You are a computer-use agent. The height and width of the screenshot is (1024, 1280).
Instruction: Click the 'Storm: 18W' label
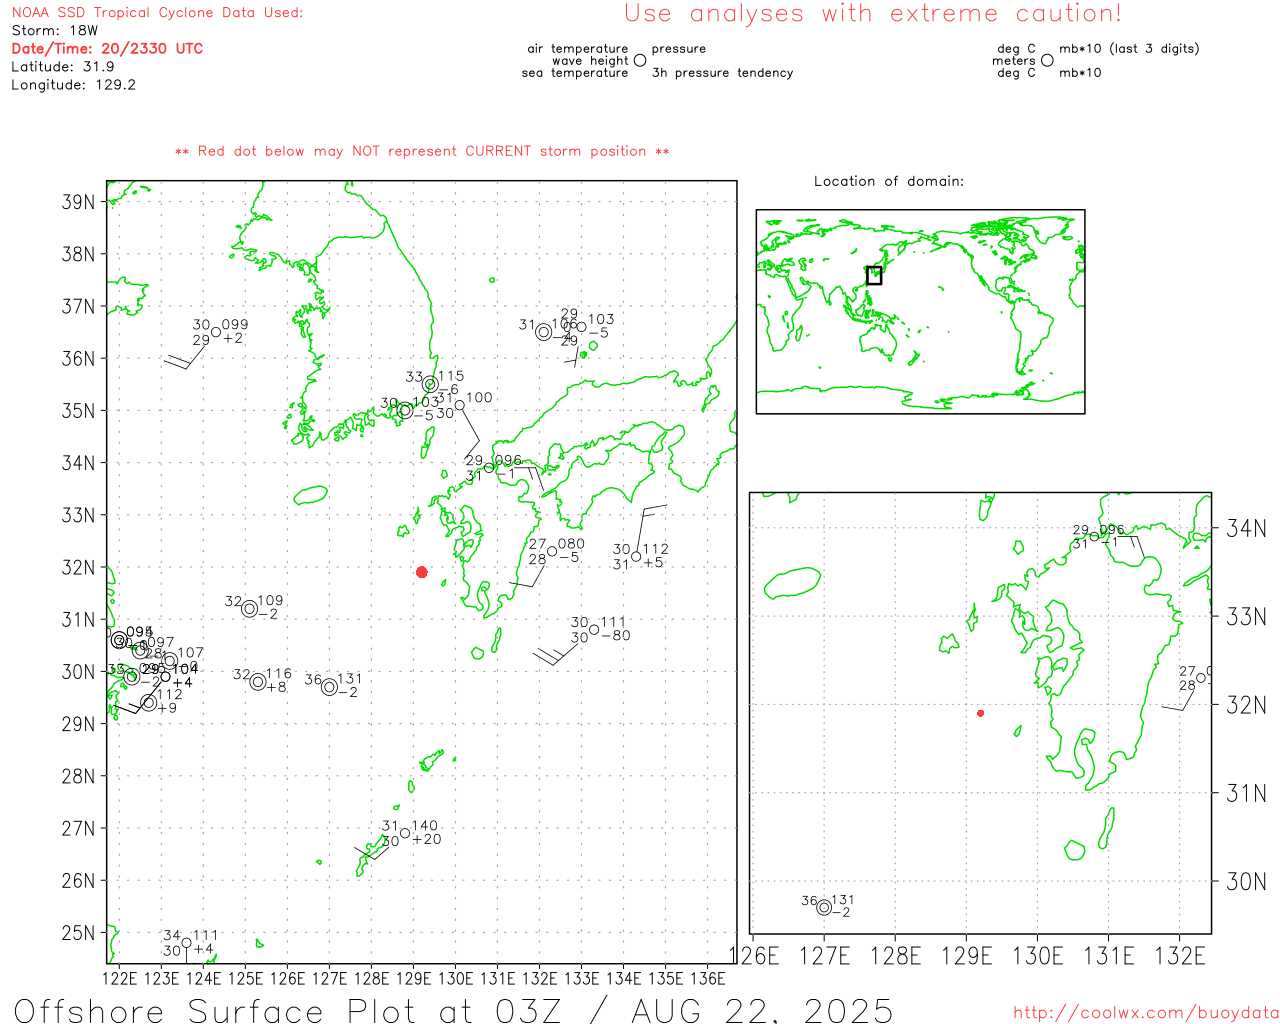click(x=55, y=30)
